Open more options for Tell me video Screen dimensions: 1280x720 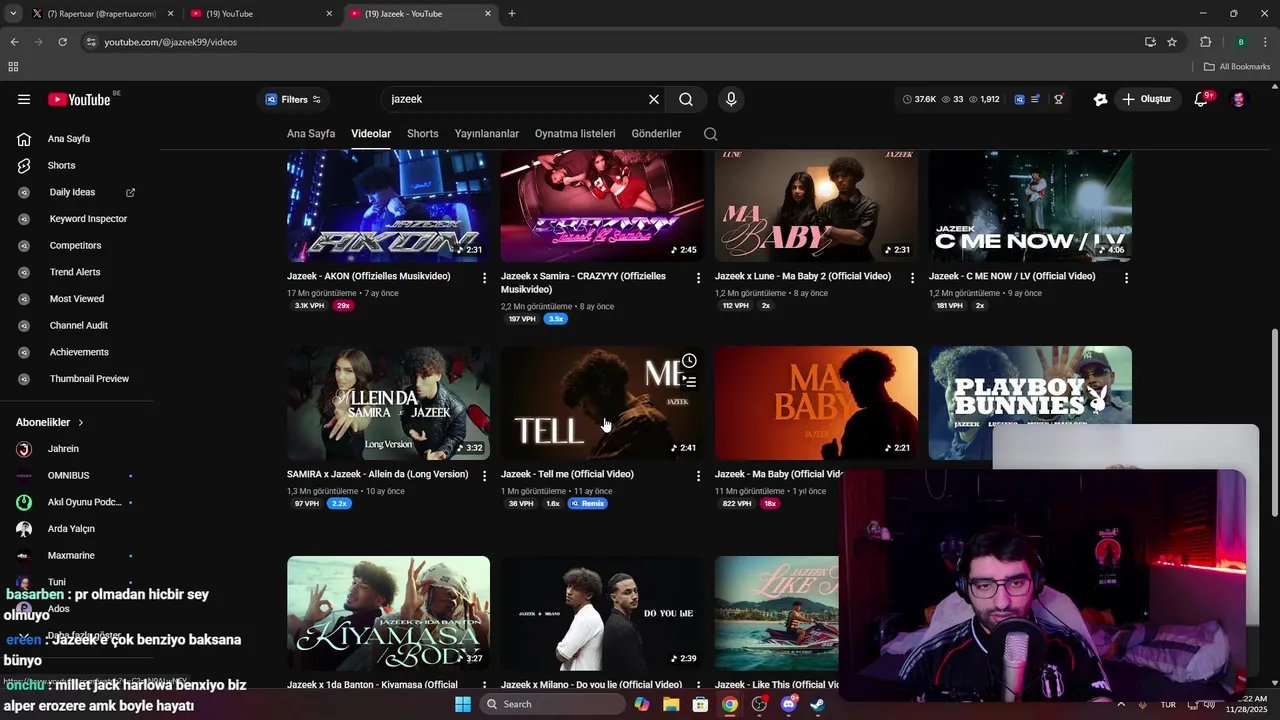699,476
